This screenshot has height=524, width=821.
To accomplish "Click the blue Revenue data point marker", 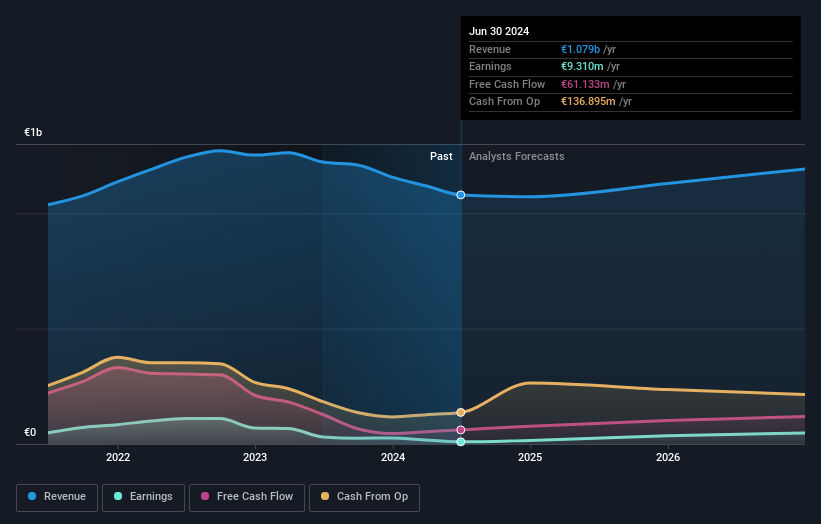I will pos(461,195).
